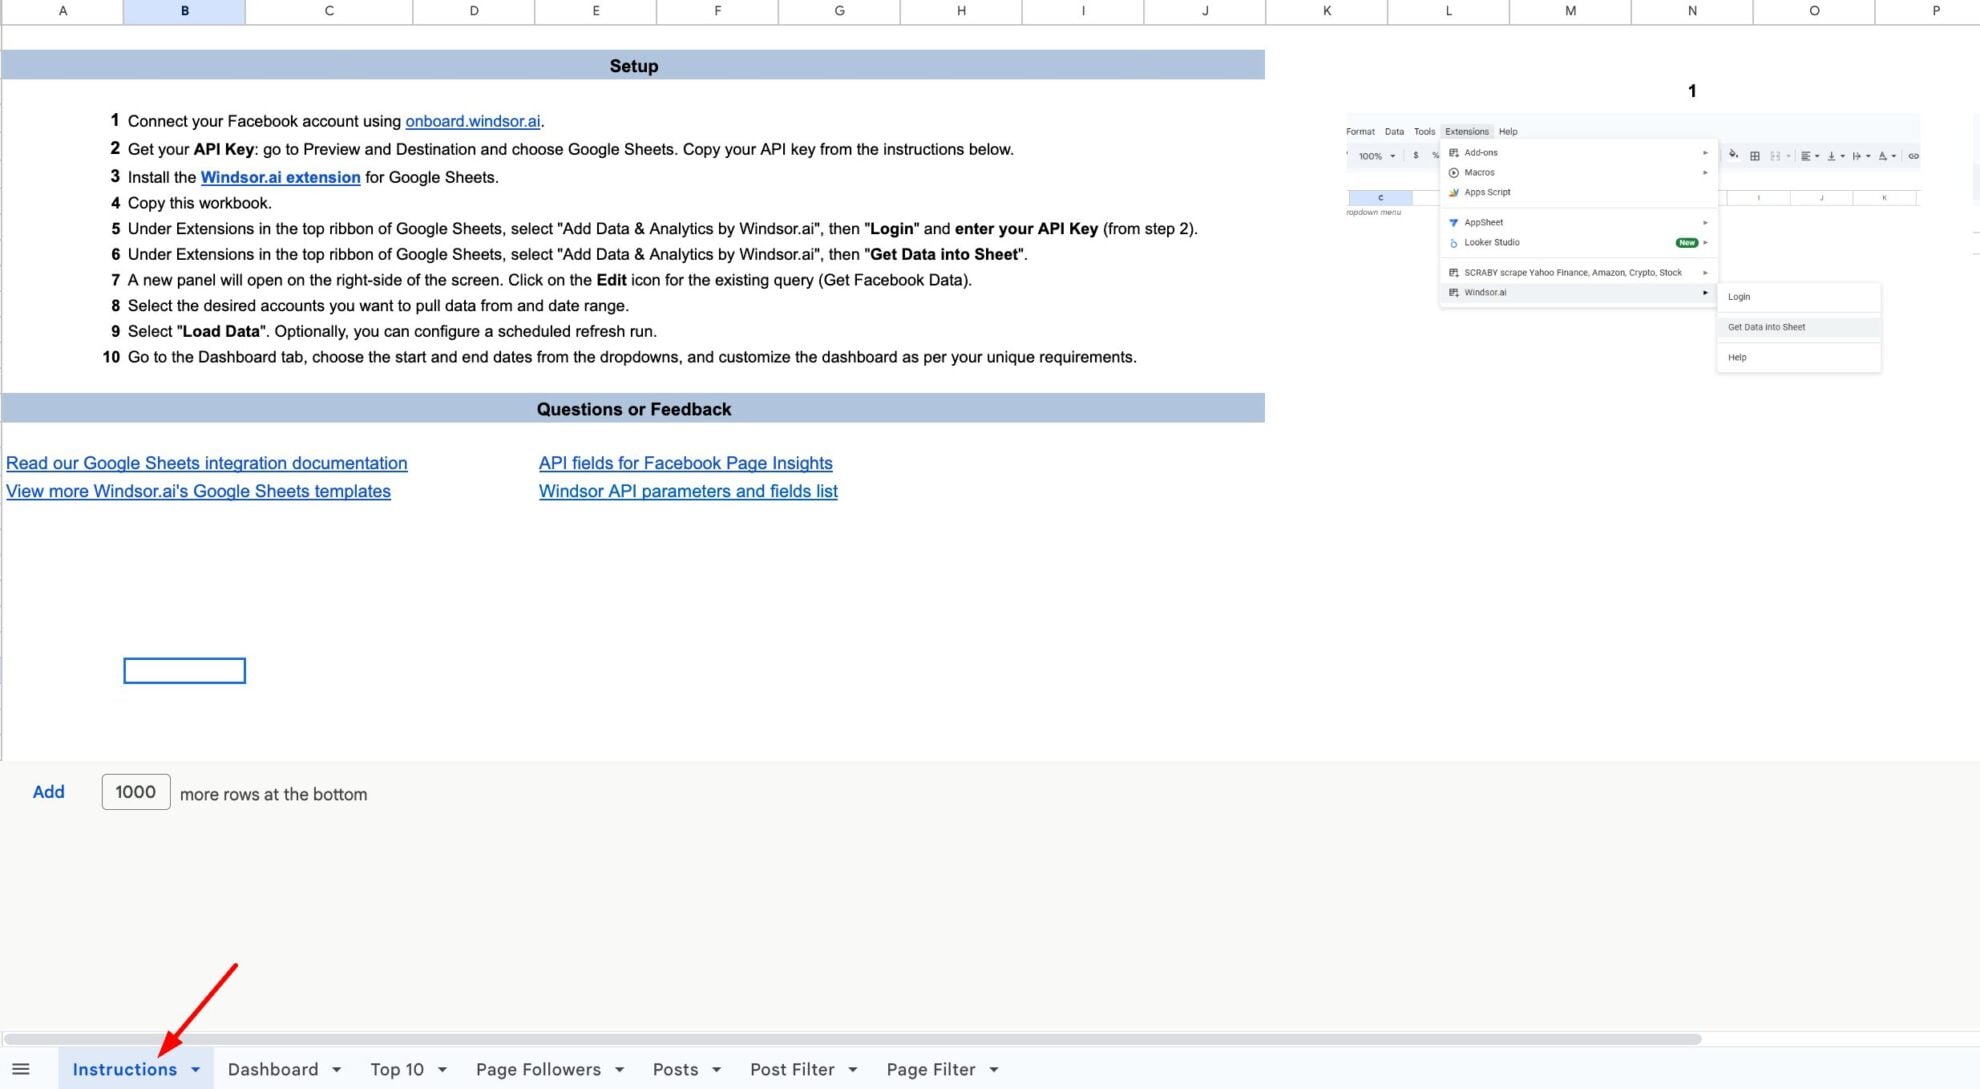Viewport: 1980px width, 1089px height.
Task: Open the onboard.windsor.ai hyperlink
Action: tap(471, 121)
